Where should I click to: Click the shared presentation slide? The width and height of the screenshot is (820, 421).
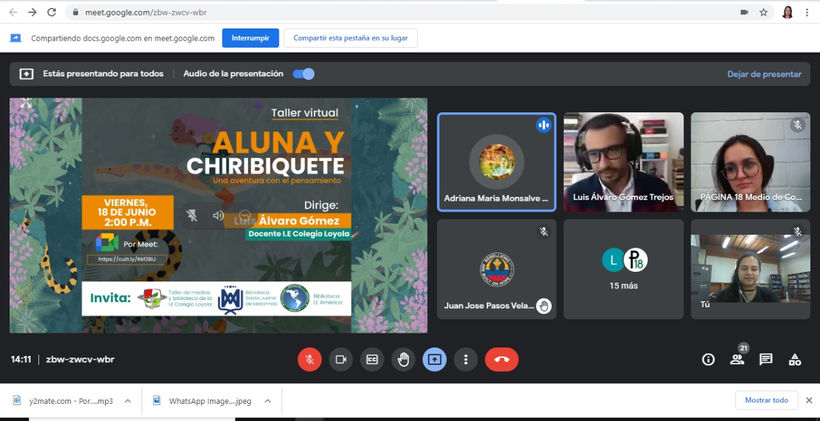tap(218, 215)
